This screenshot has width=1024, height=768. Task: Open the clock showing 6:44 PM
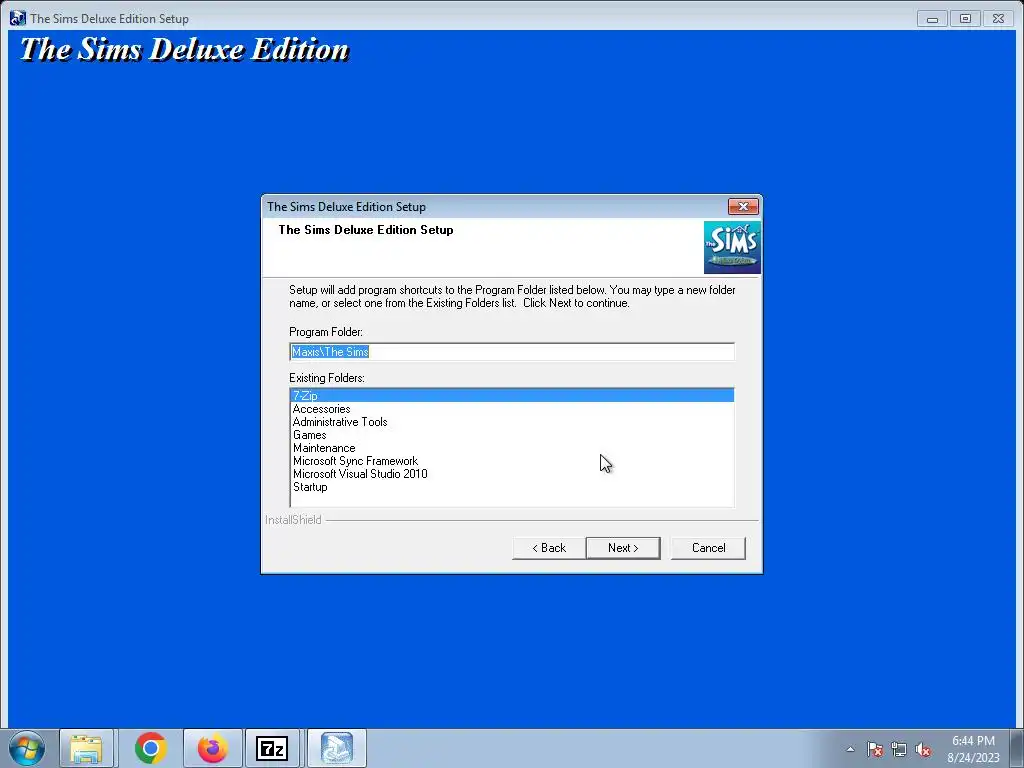point(973,749)
